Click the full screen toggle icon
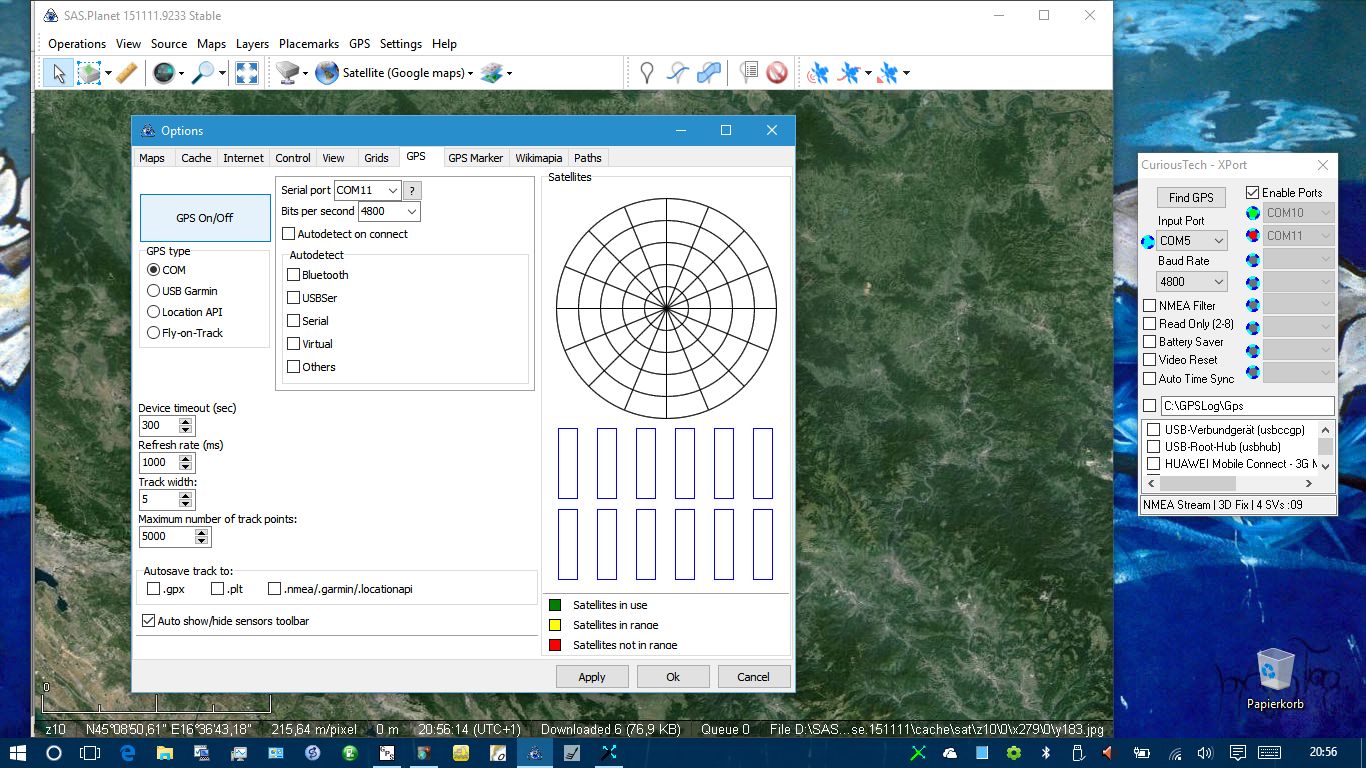This screenshot has width=1366, height=768. click(247, 73)
